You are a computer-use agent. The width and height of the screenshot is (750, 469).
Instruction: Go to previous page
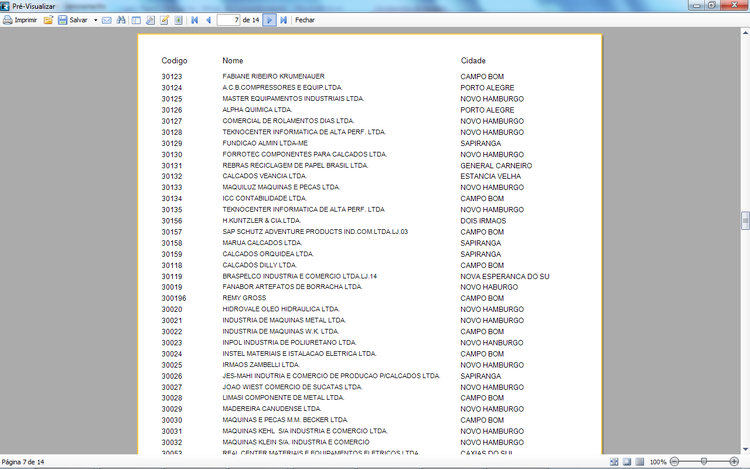coord(209,20)
